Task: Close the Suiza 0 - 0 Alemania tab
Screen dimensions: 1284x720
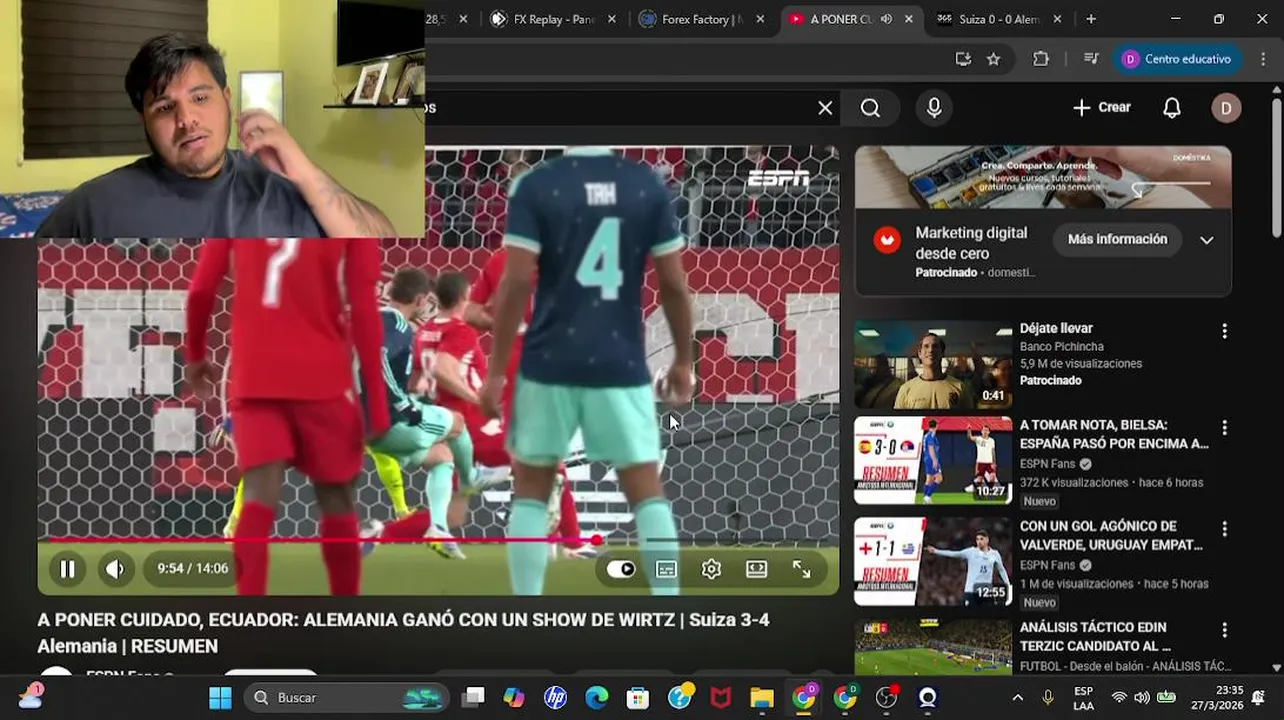Action: tap(1057, 19)
